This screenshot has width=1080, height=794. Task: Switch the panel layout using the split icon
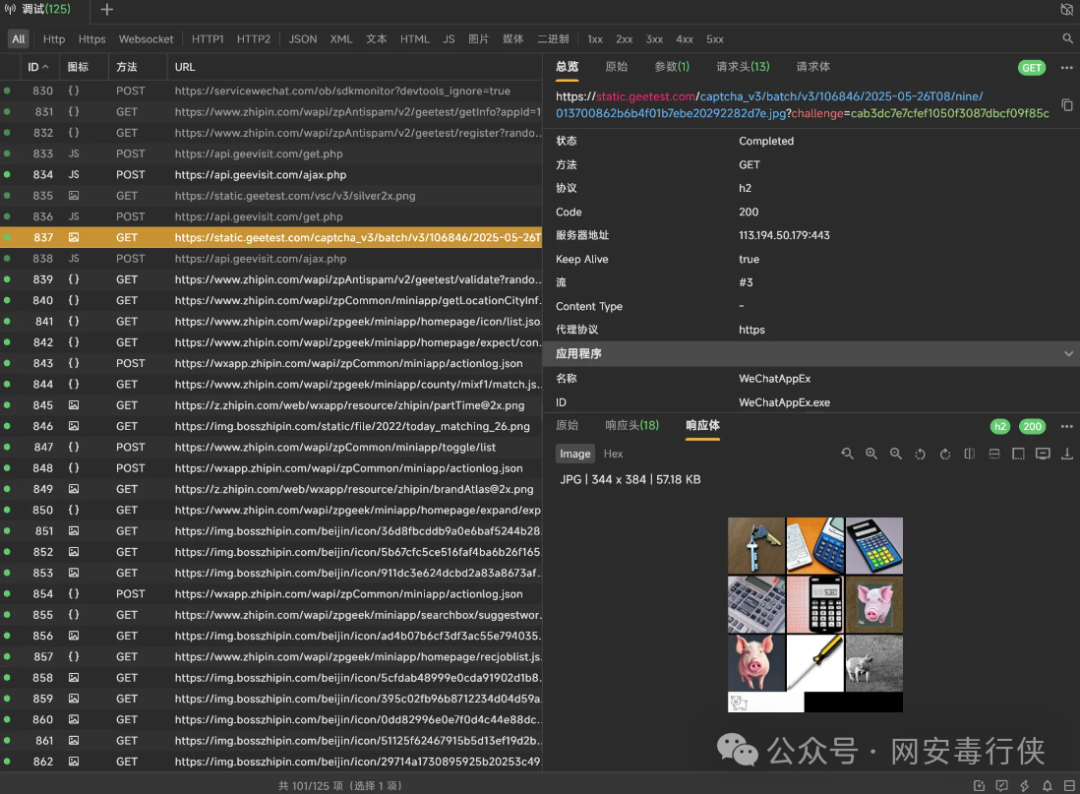click(x=1069, y=786)
